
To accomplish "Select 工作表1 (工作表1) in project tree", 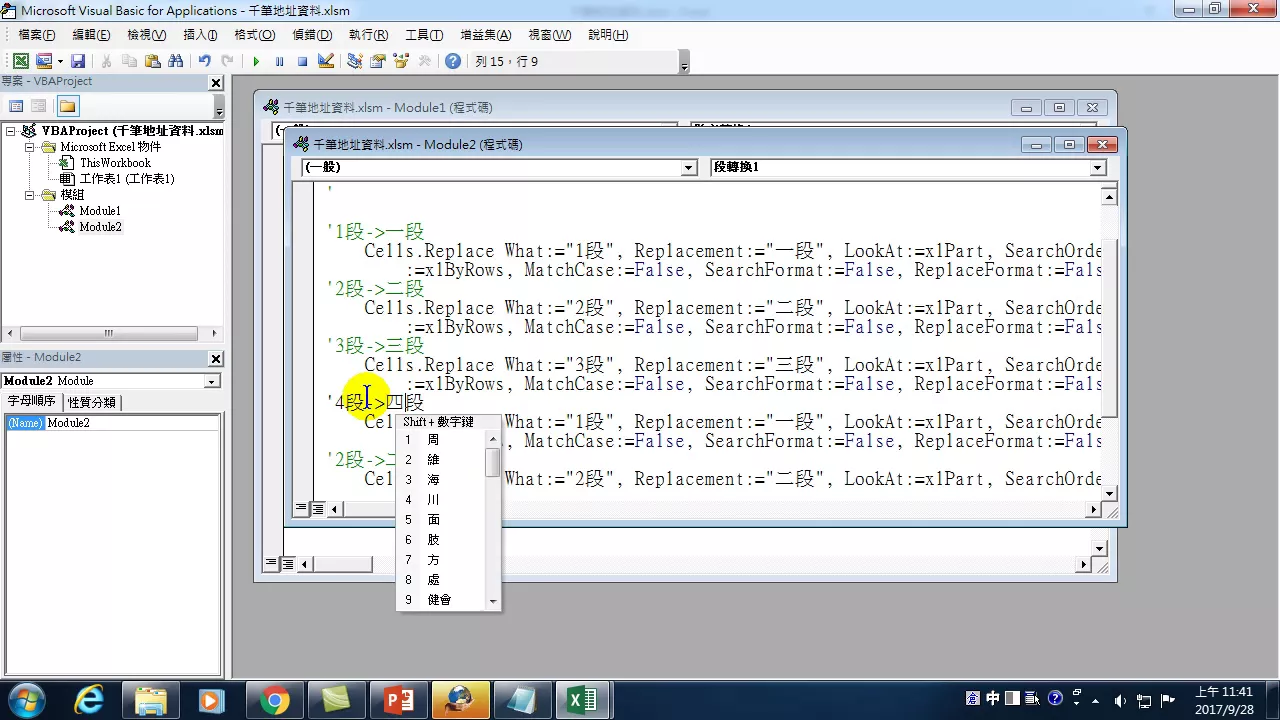I will 127,179.
